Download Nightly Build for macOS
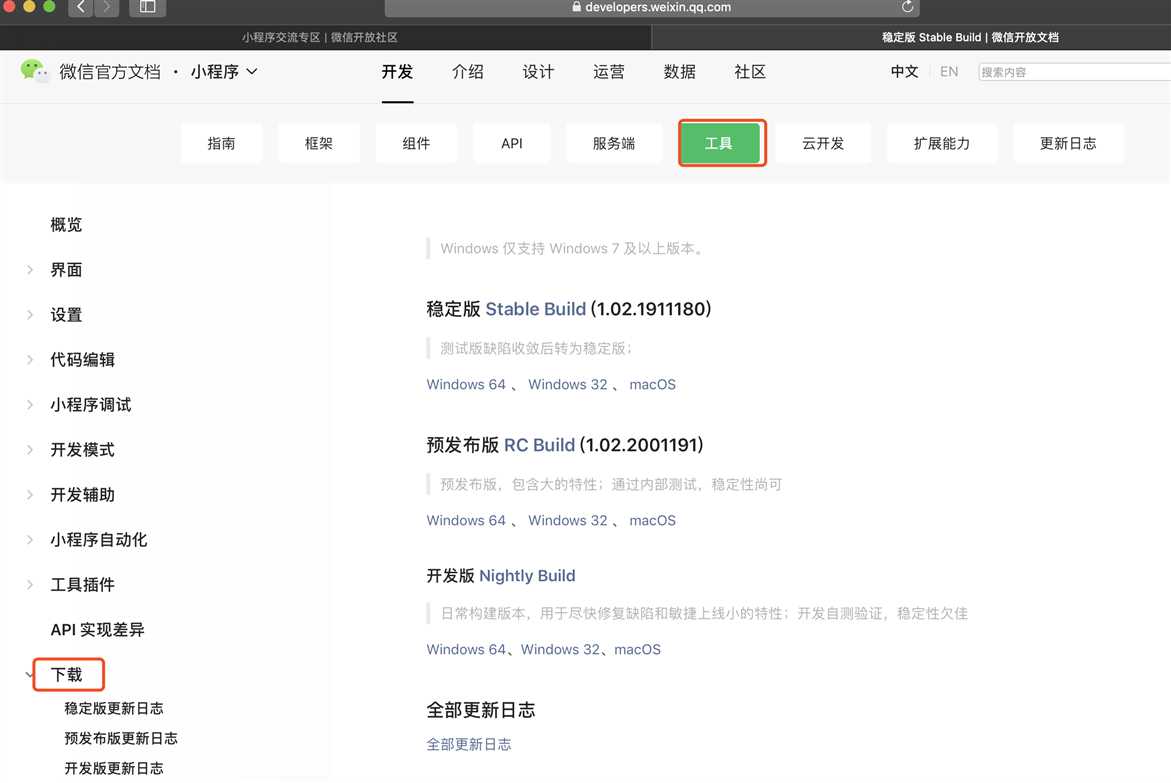The width and height of the screenshot is (1171, 783). point(637,650)
